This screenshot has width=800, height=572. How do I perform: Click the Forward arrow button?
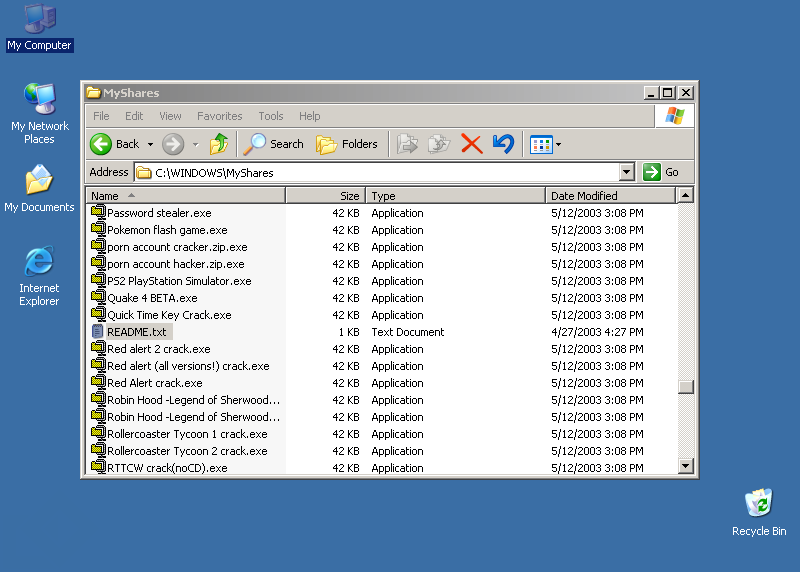point(173,144)
